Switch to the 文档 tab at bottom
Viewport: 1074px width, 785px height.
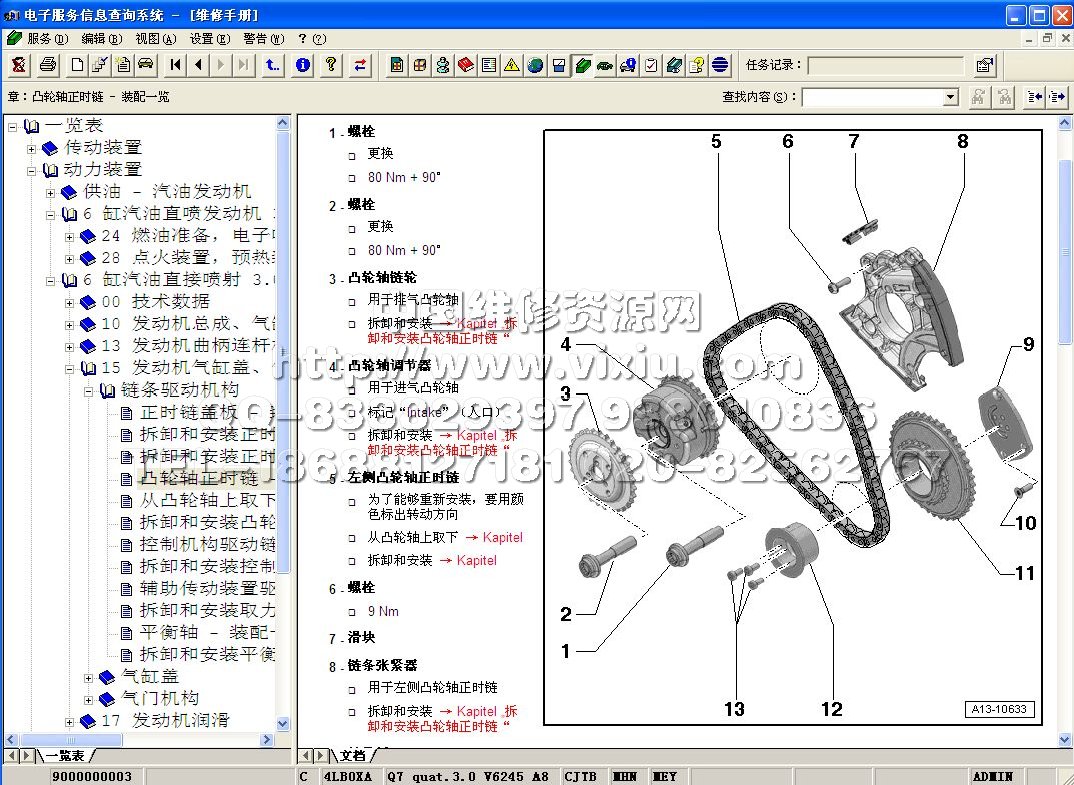(352, 755)
